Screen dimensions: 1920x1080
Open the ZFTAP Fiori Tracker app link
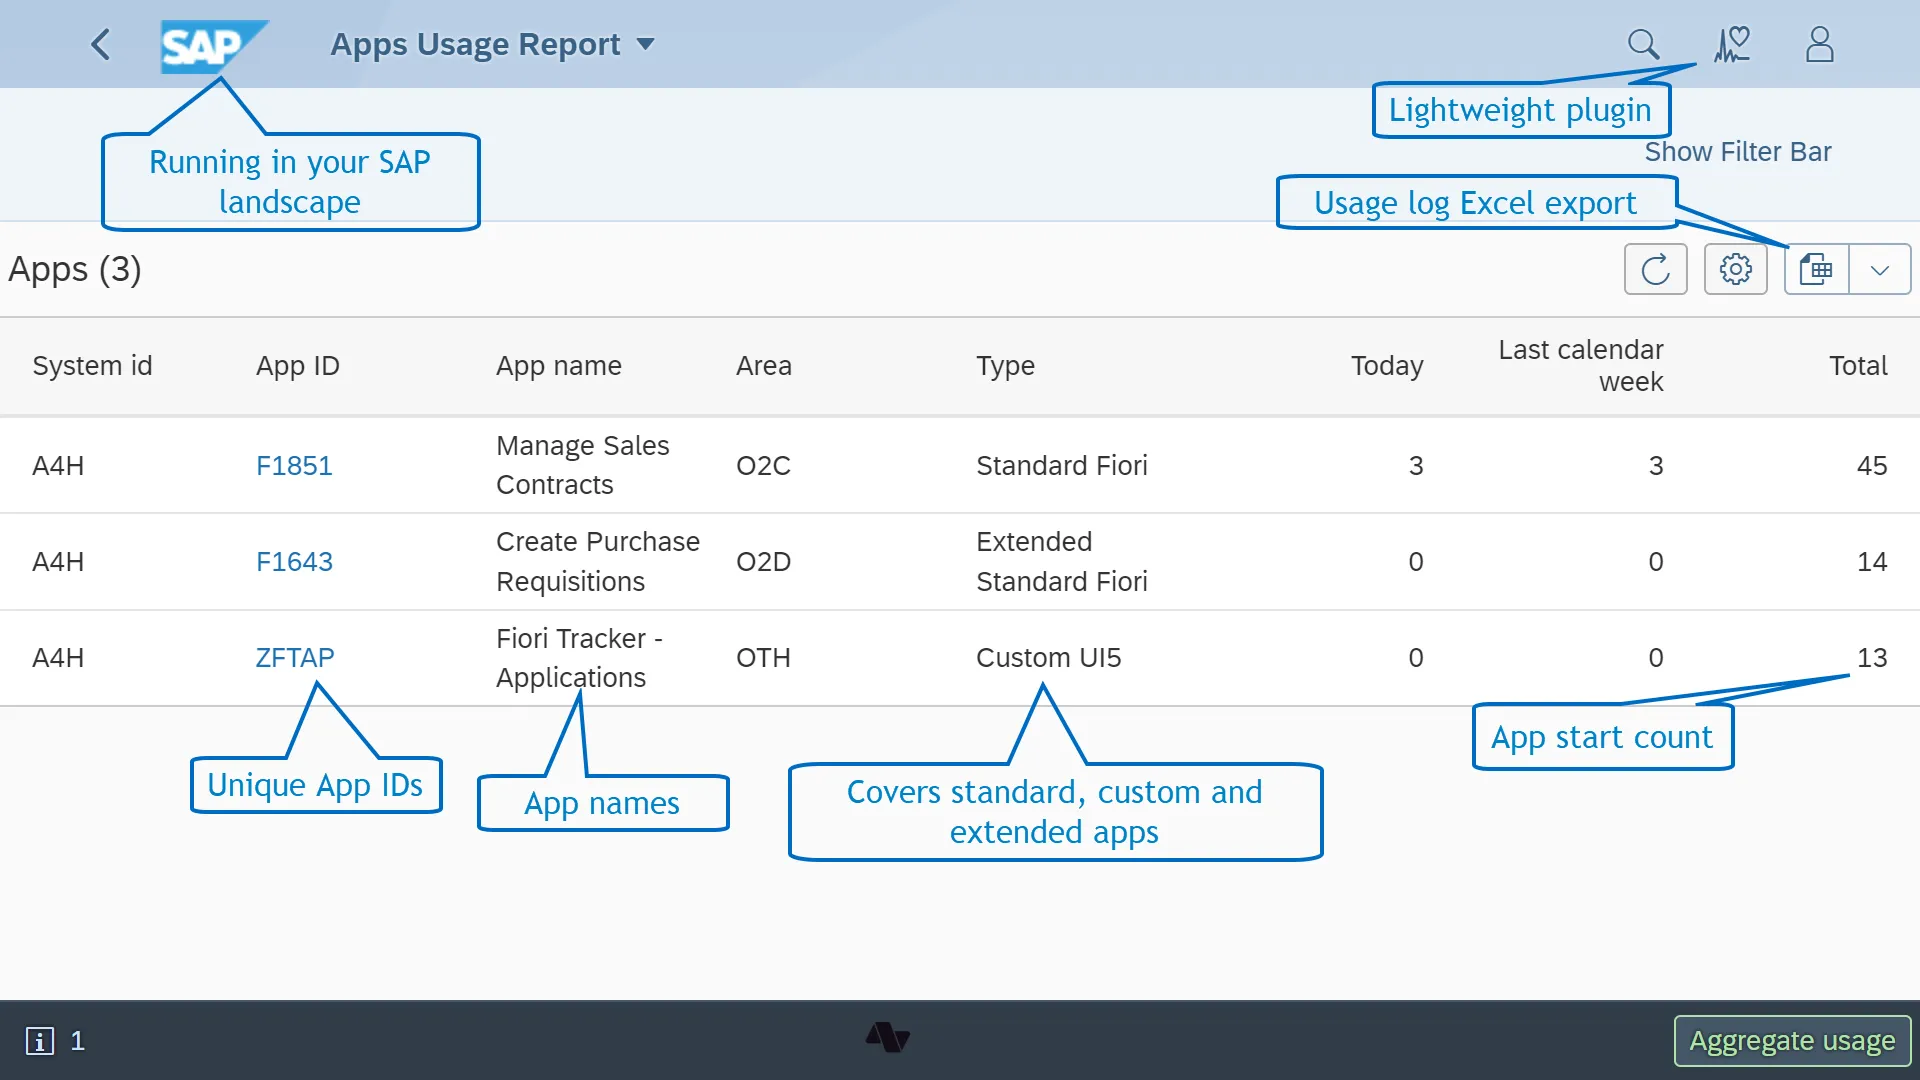(x=294, y=657)
